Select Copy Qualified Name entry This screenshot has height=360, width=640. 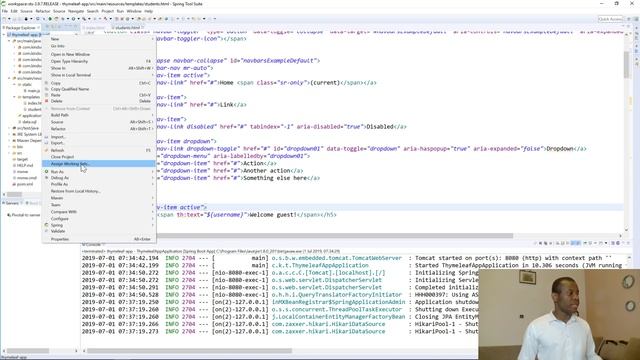coord(99,89)
